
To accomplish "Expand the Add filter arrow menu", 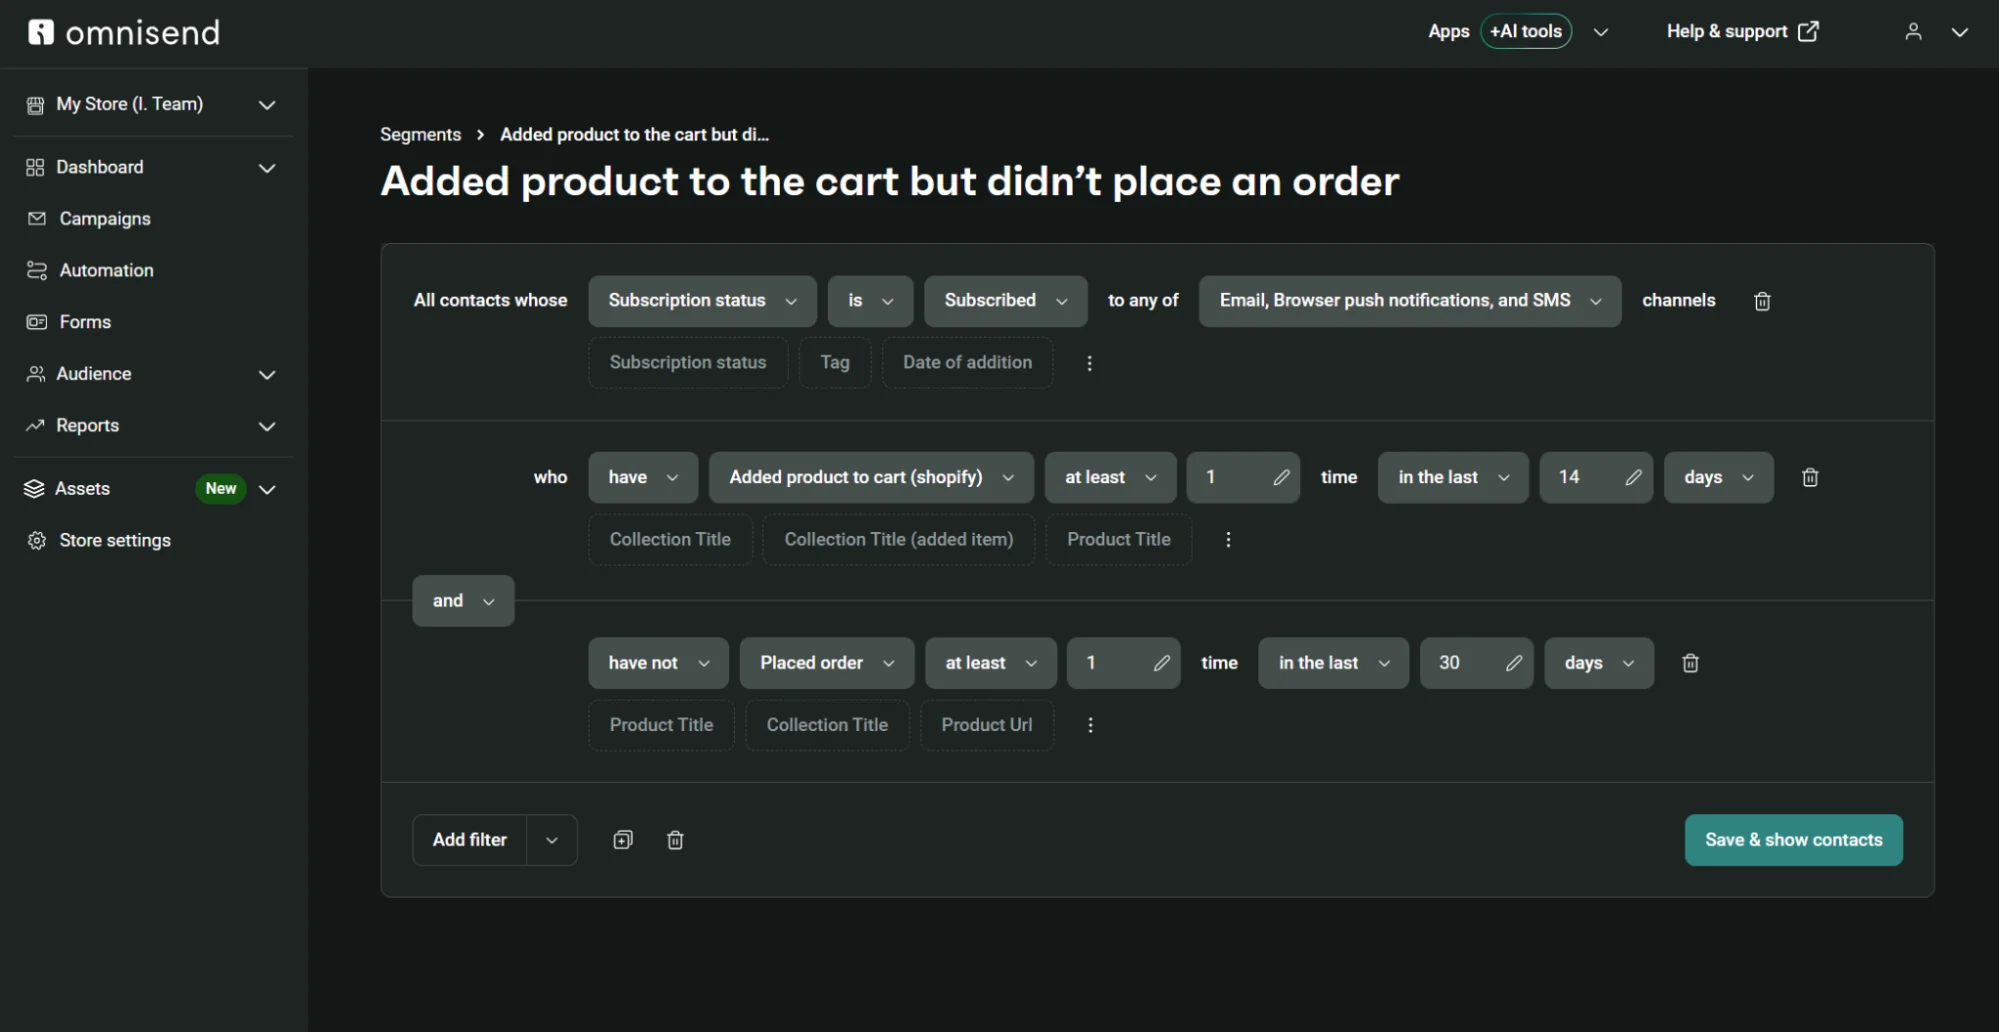I will (x=552, y=840).
